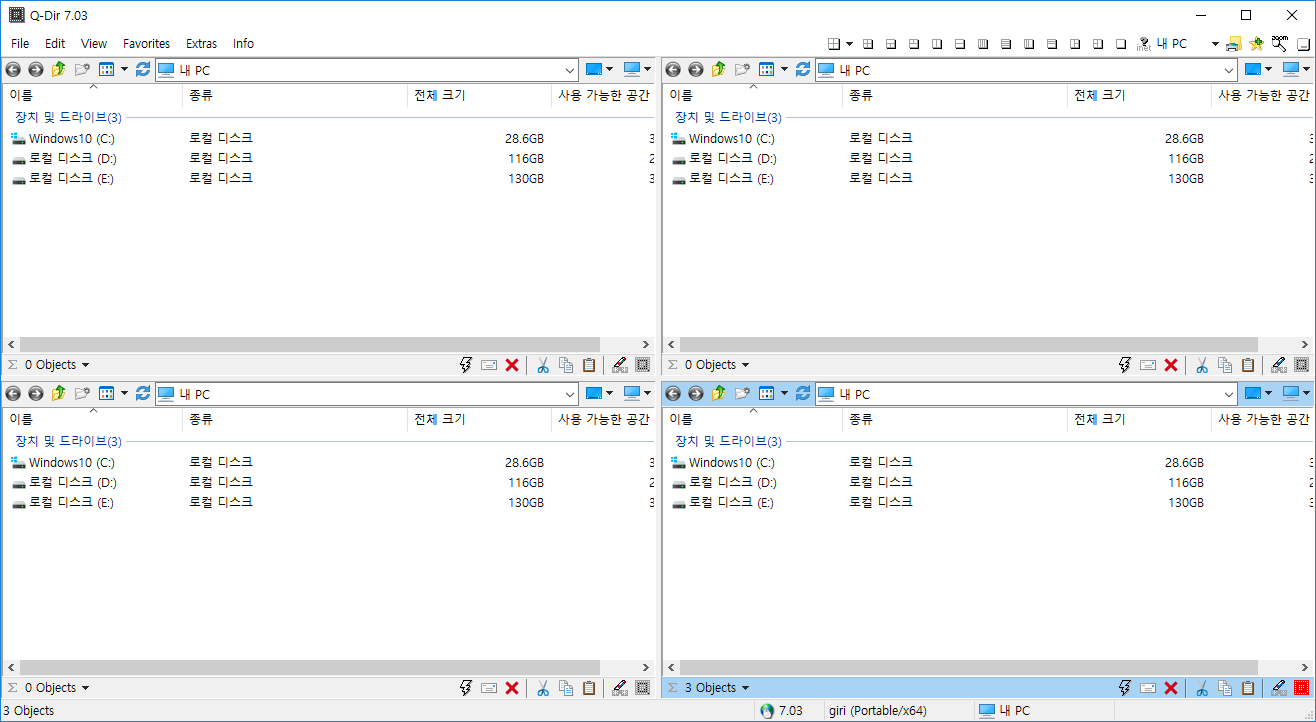Click scroll right arrow in top-right pane
This screenshot has height=722, width=1316.
[x=1305, y=344]
